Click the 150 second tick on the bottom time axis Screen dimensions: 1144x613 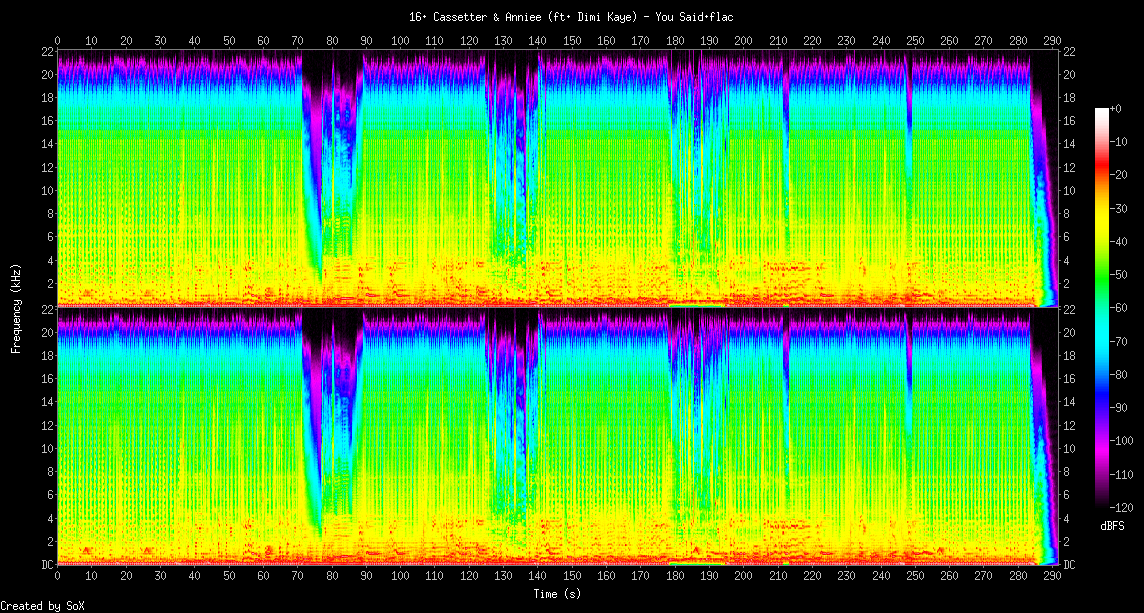tap(571, 576)
